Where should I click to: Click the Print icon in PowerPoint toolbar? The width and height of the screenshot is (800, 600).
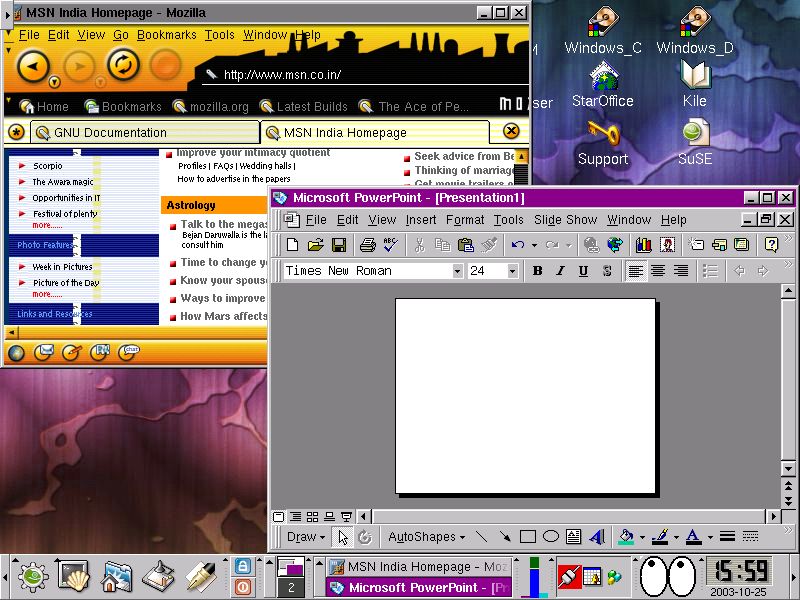click(x=367, y=245)
